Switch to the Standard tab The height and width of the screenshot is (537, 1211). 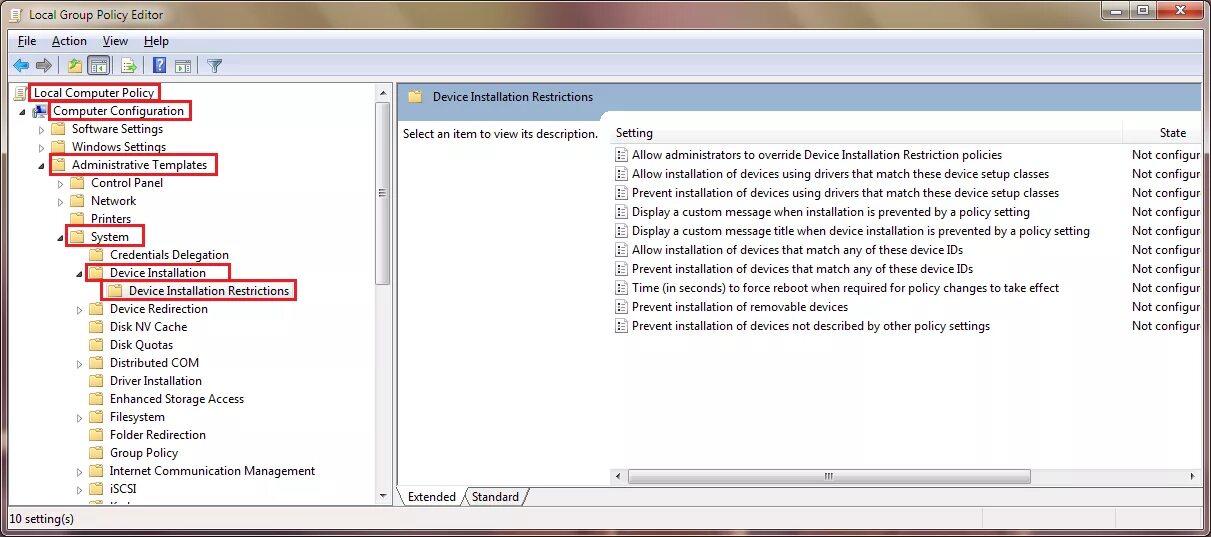(x=495, y=497)
